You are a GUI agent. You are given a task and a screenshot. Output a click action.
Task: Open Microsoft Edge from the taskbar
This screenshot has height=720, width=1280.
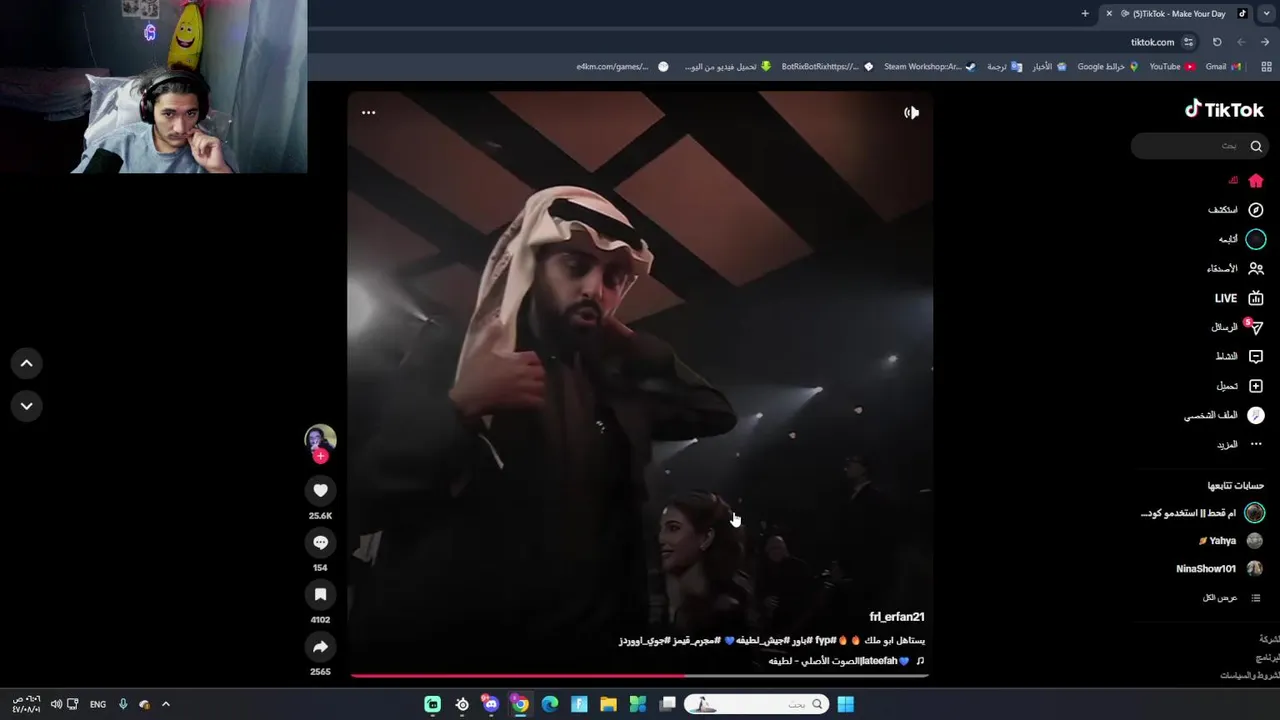549,705
